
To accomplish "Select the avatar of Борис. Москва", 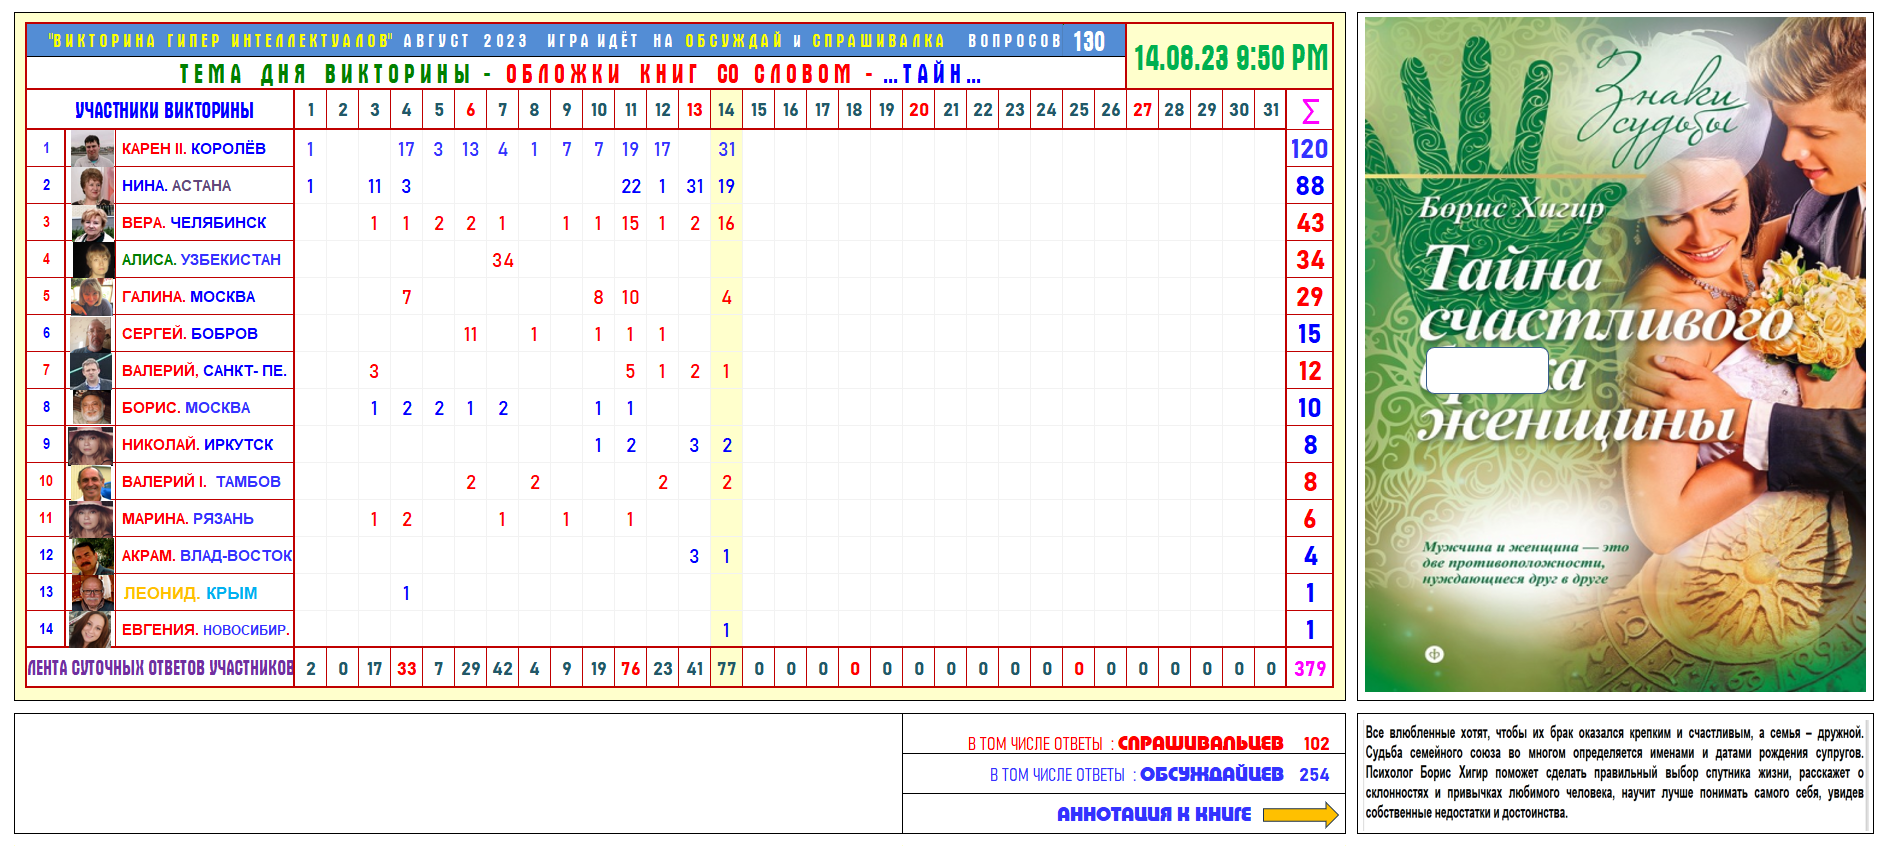I will click(x=92, y=408).
